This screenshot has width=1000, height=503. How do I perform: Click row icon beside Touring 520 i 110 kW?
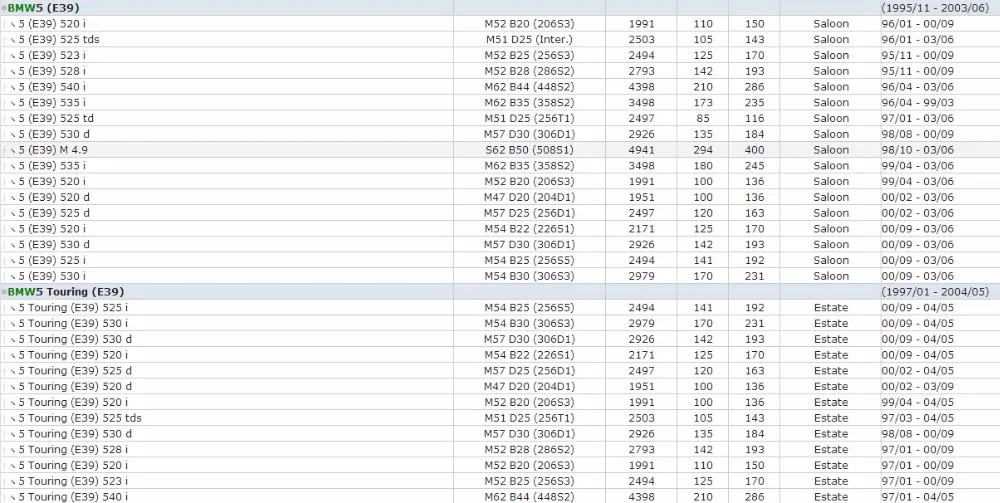[x=13, y=465]
